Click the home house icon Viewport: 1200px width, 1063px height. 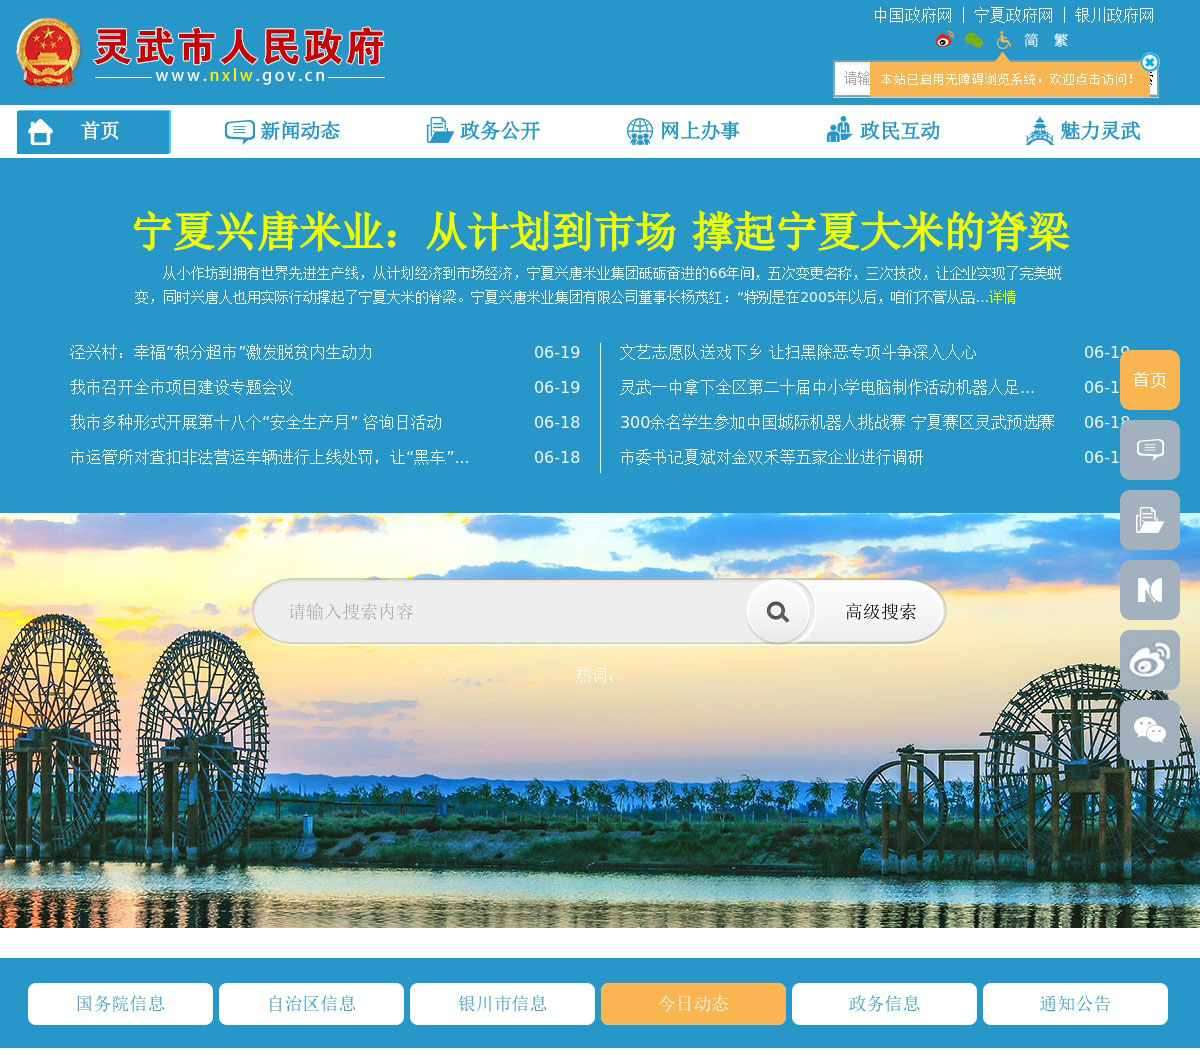pyautogui.click(x=41, y=131)
